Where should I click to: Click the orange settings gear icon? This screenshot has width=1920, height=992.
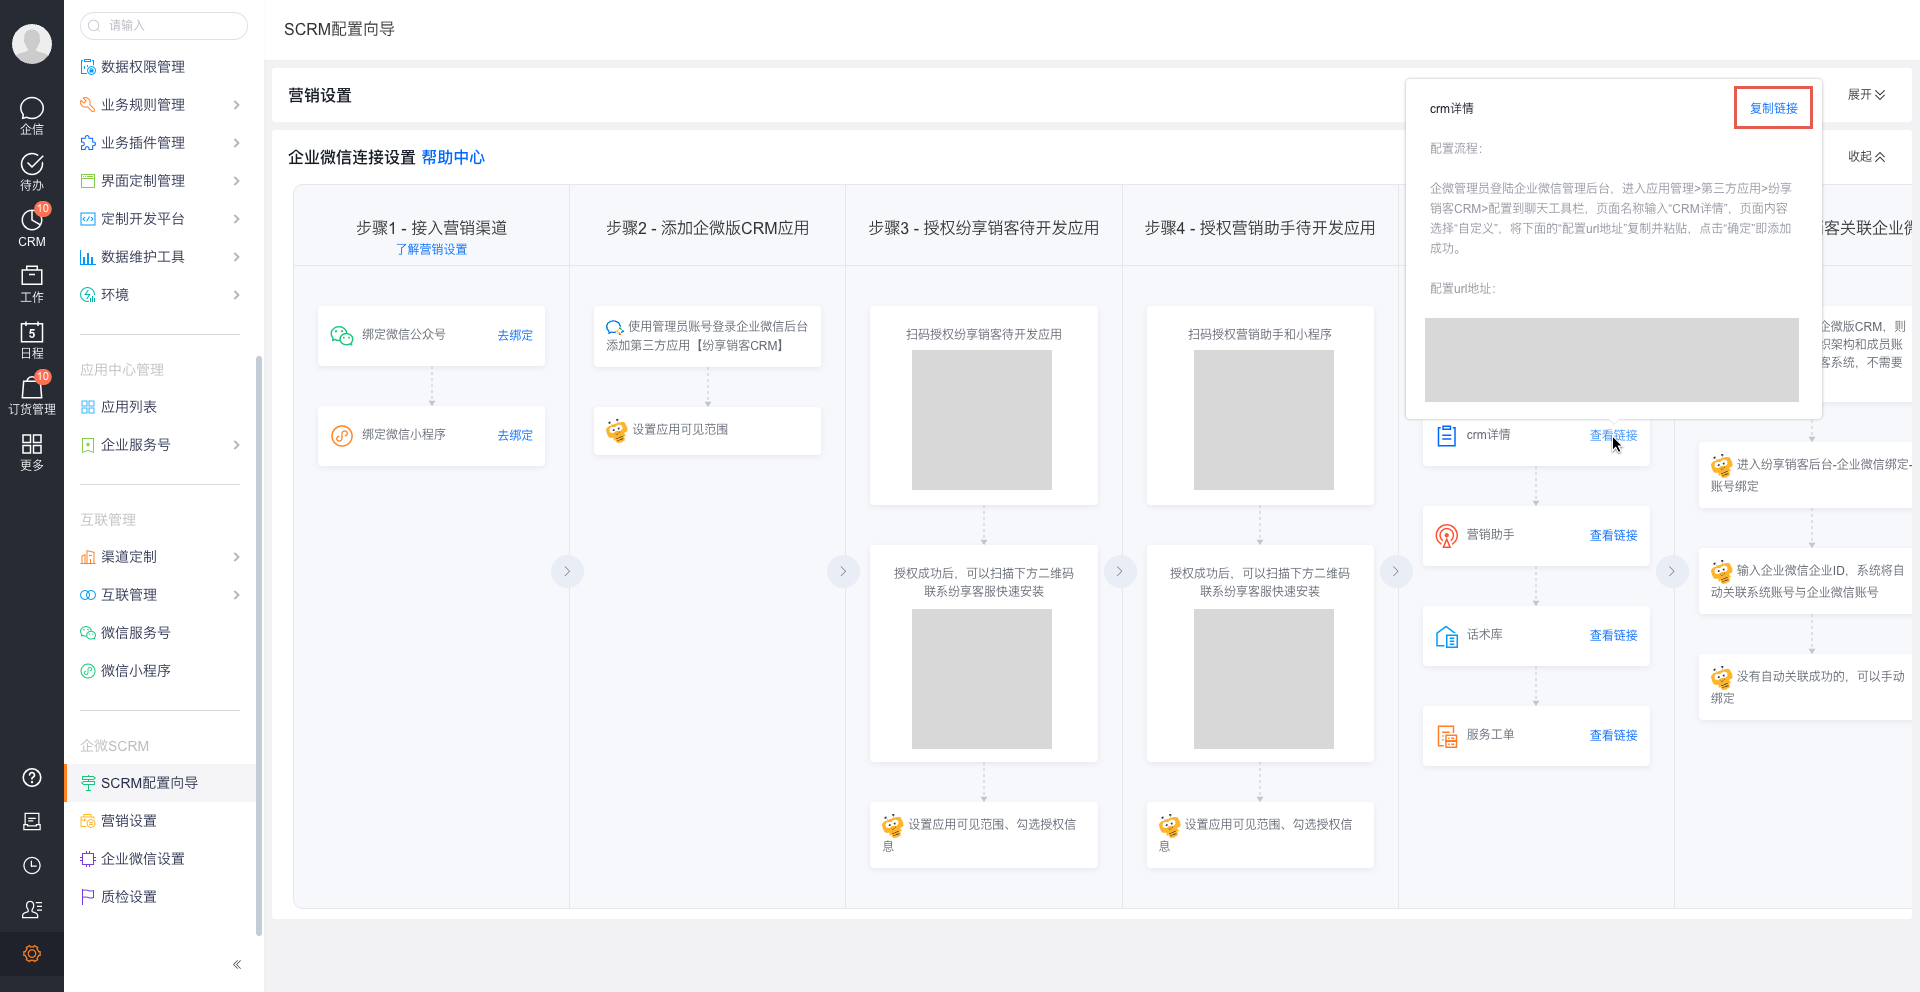pyautogui.click(x=32, y=954)
